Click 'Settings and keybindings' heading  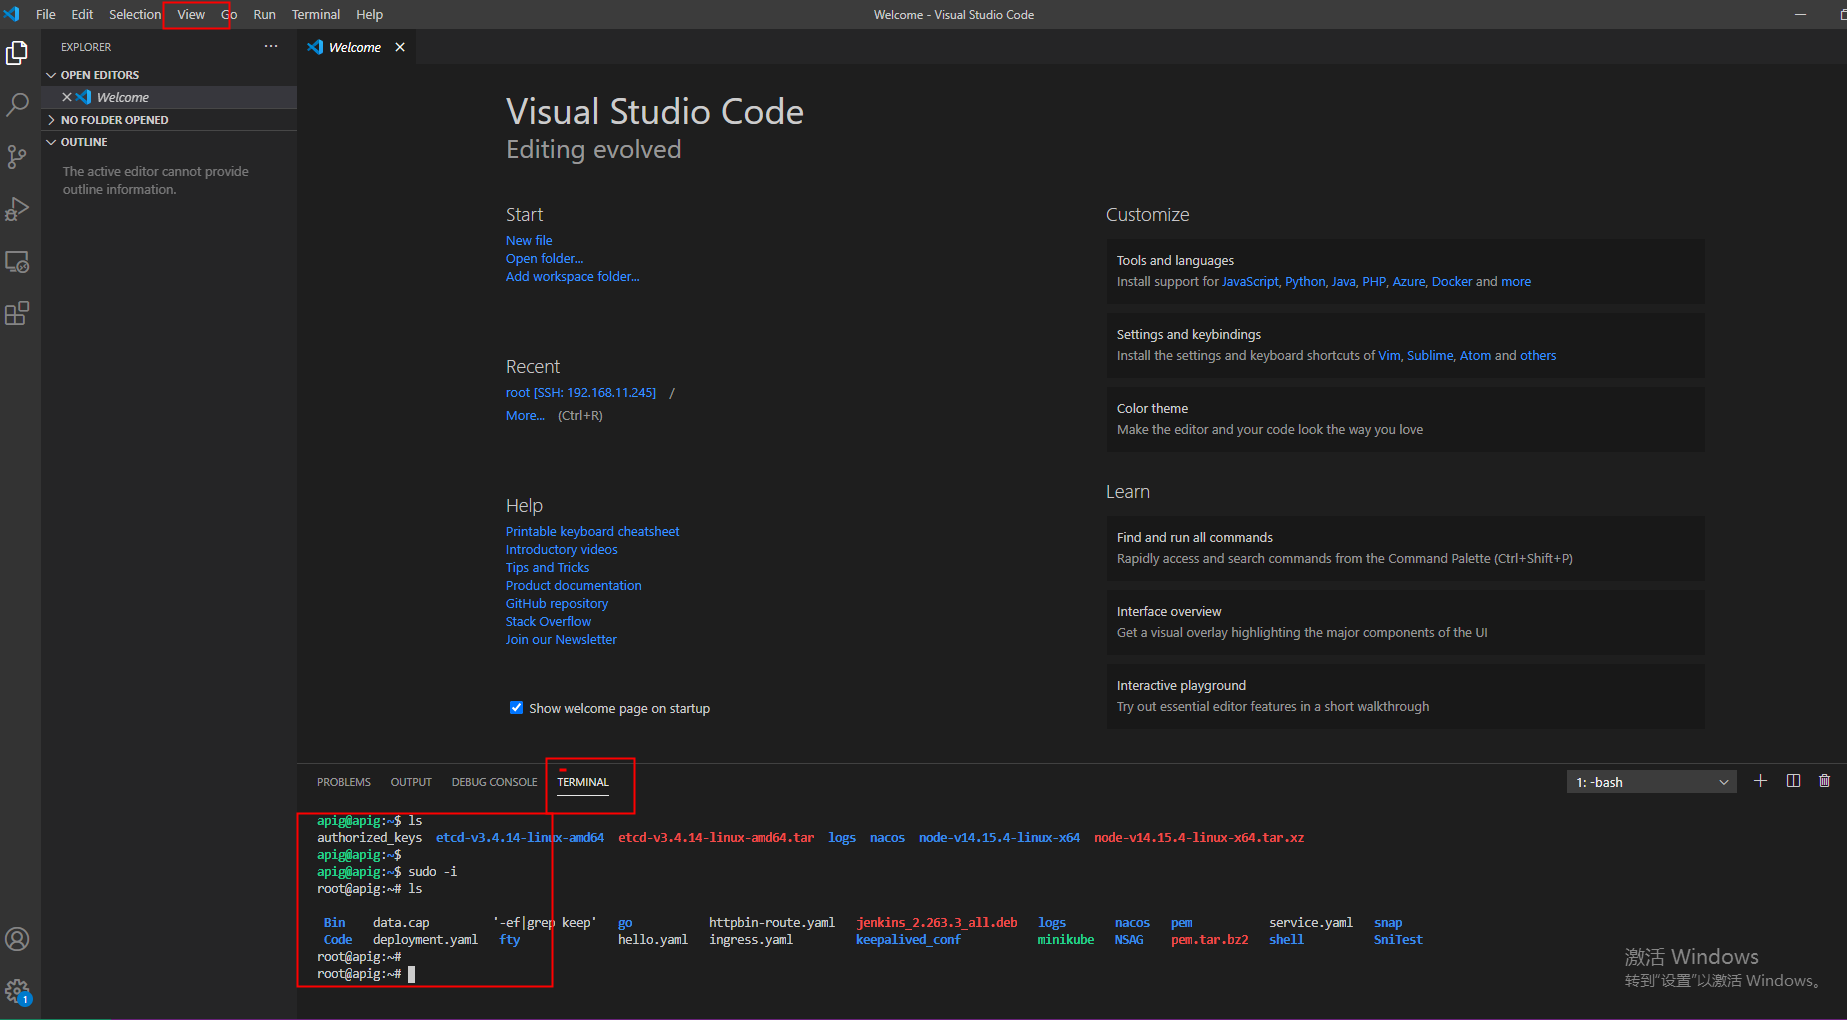click(x=1188, y=334)
